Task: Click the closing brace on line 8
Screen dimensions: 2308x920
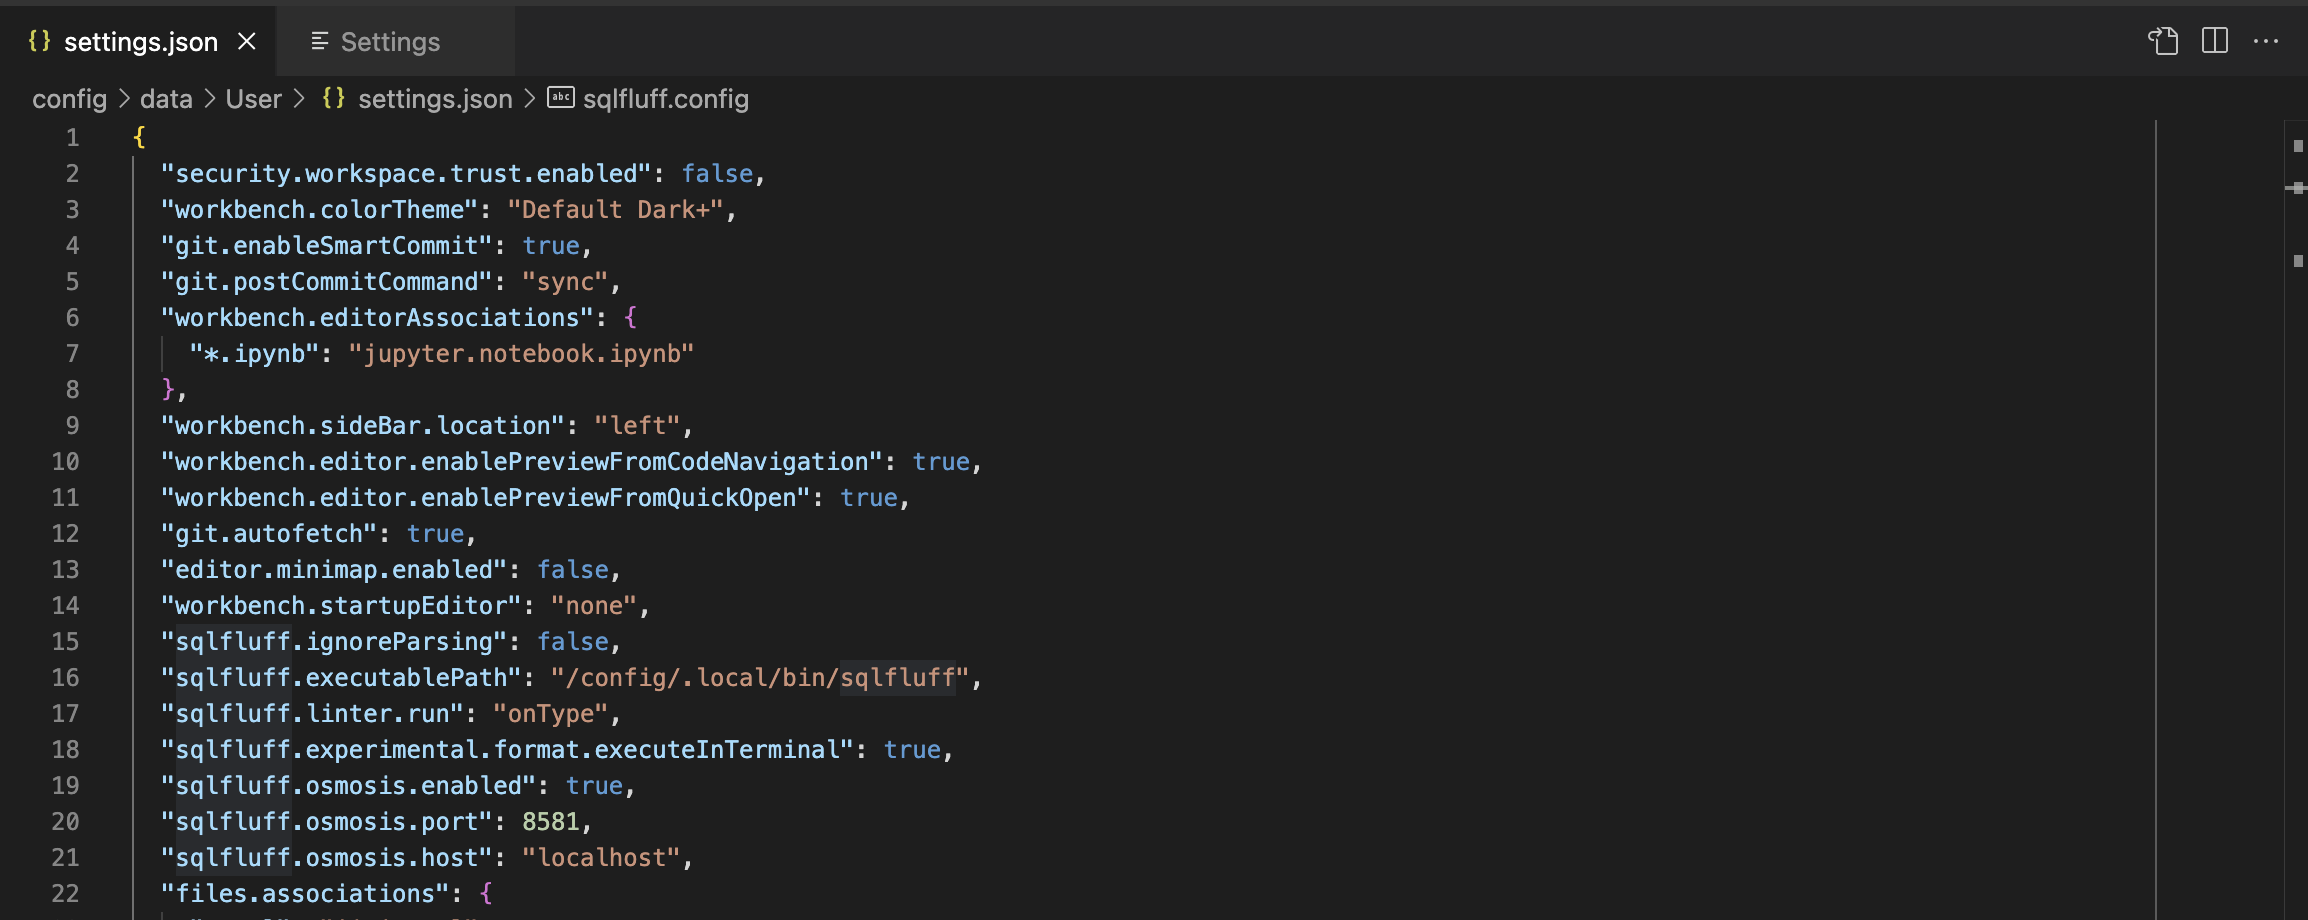Action: [x=168, y=389]
